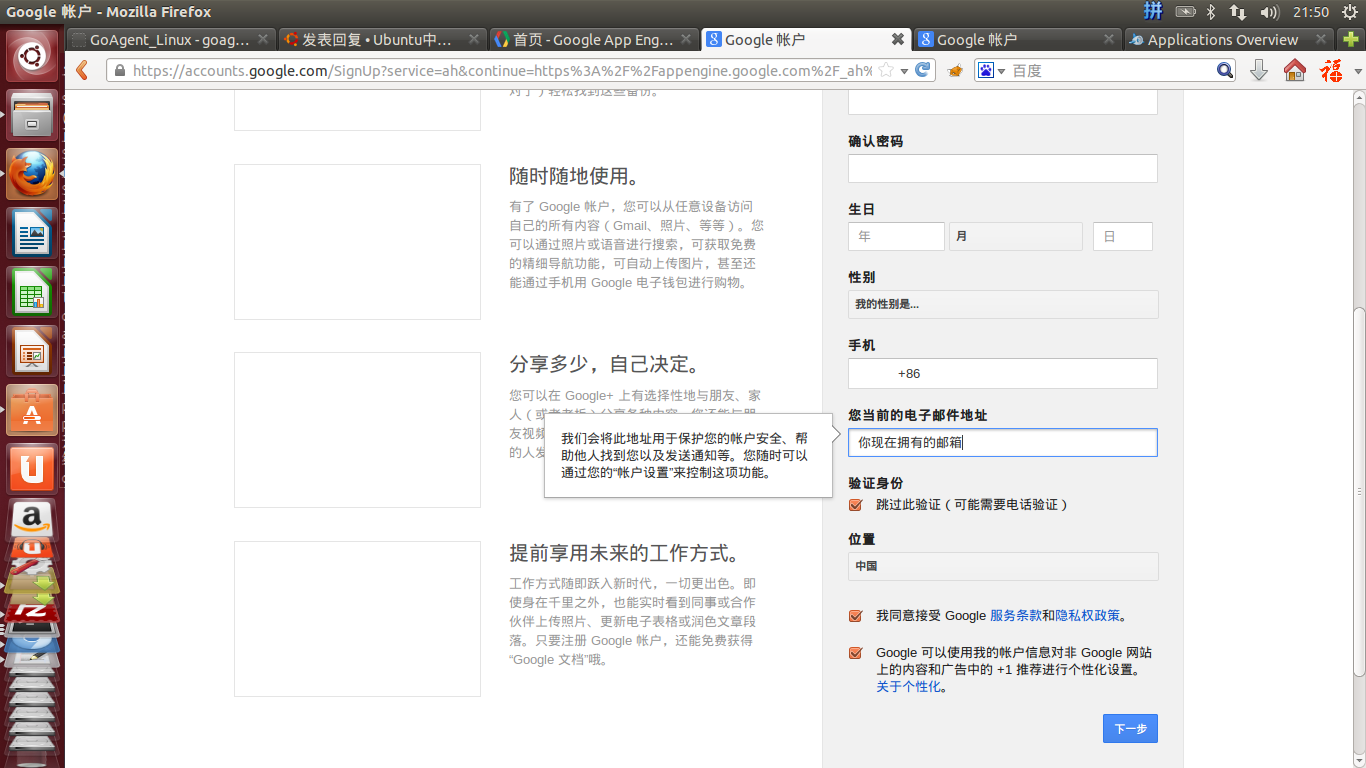Click the 确认密码 confirm password field
This screenshot has height=768, width=1366.
point(1003,168)
